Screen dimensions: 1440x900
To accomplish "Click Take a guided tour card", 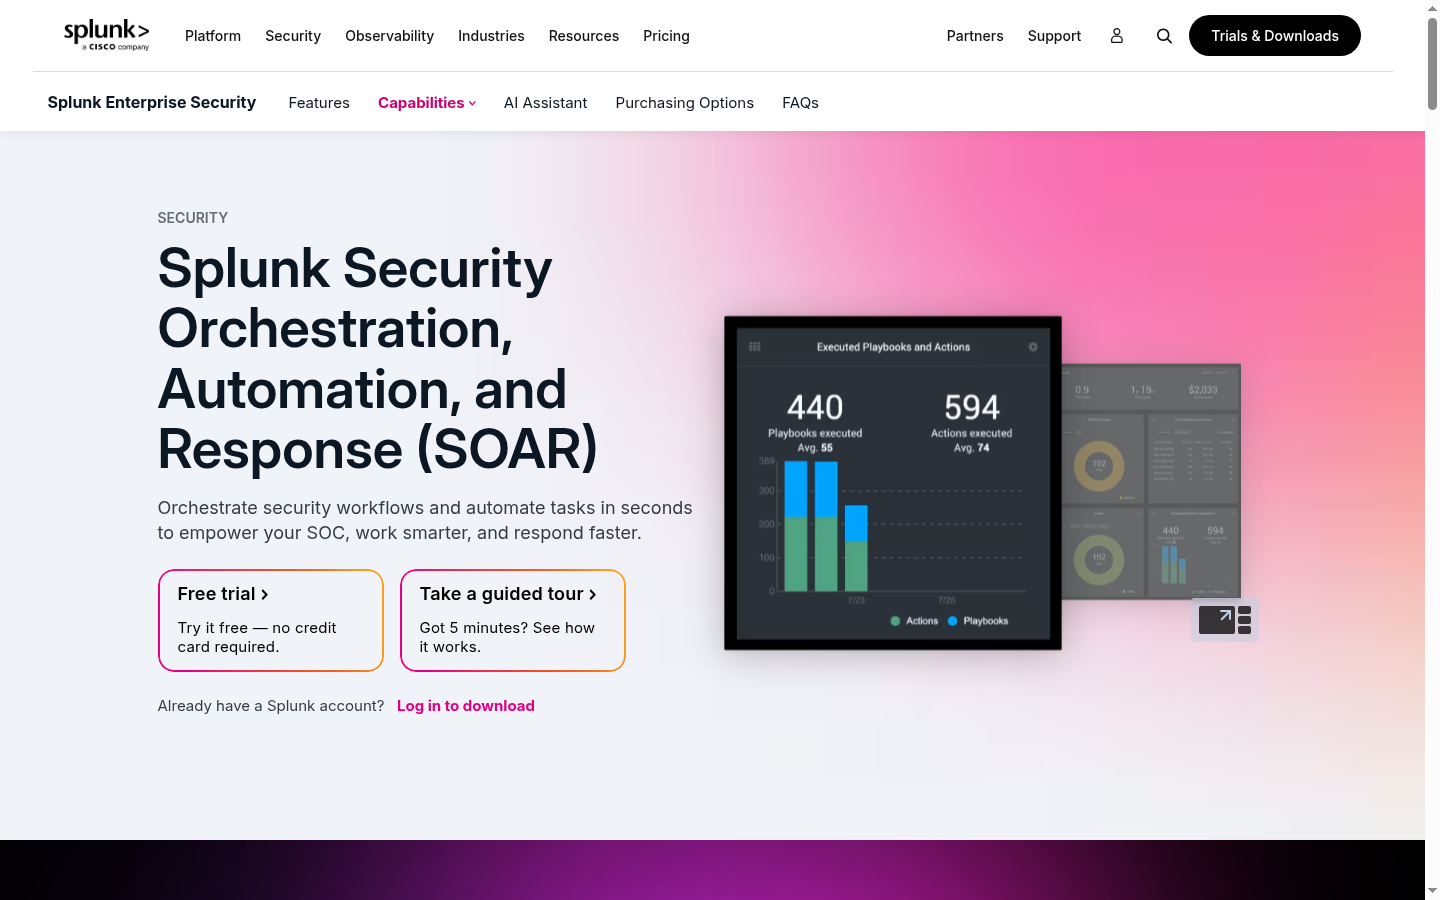I will tap(513, 620).
